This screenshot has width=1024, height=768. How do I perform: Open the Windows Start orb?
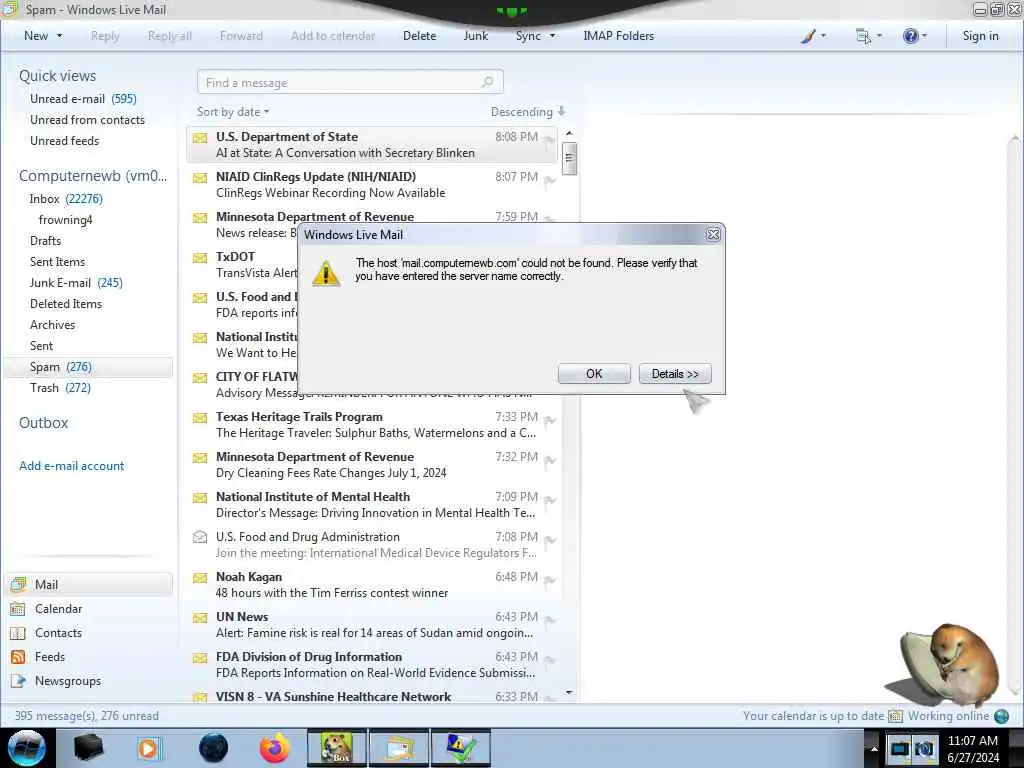27,748
